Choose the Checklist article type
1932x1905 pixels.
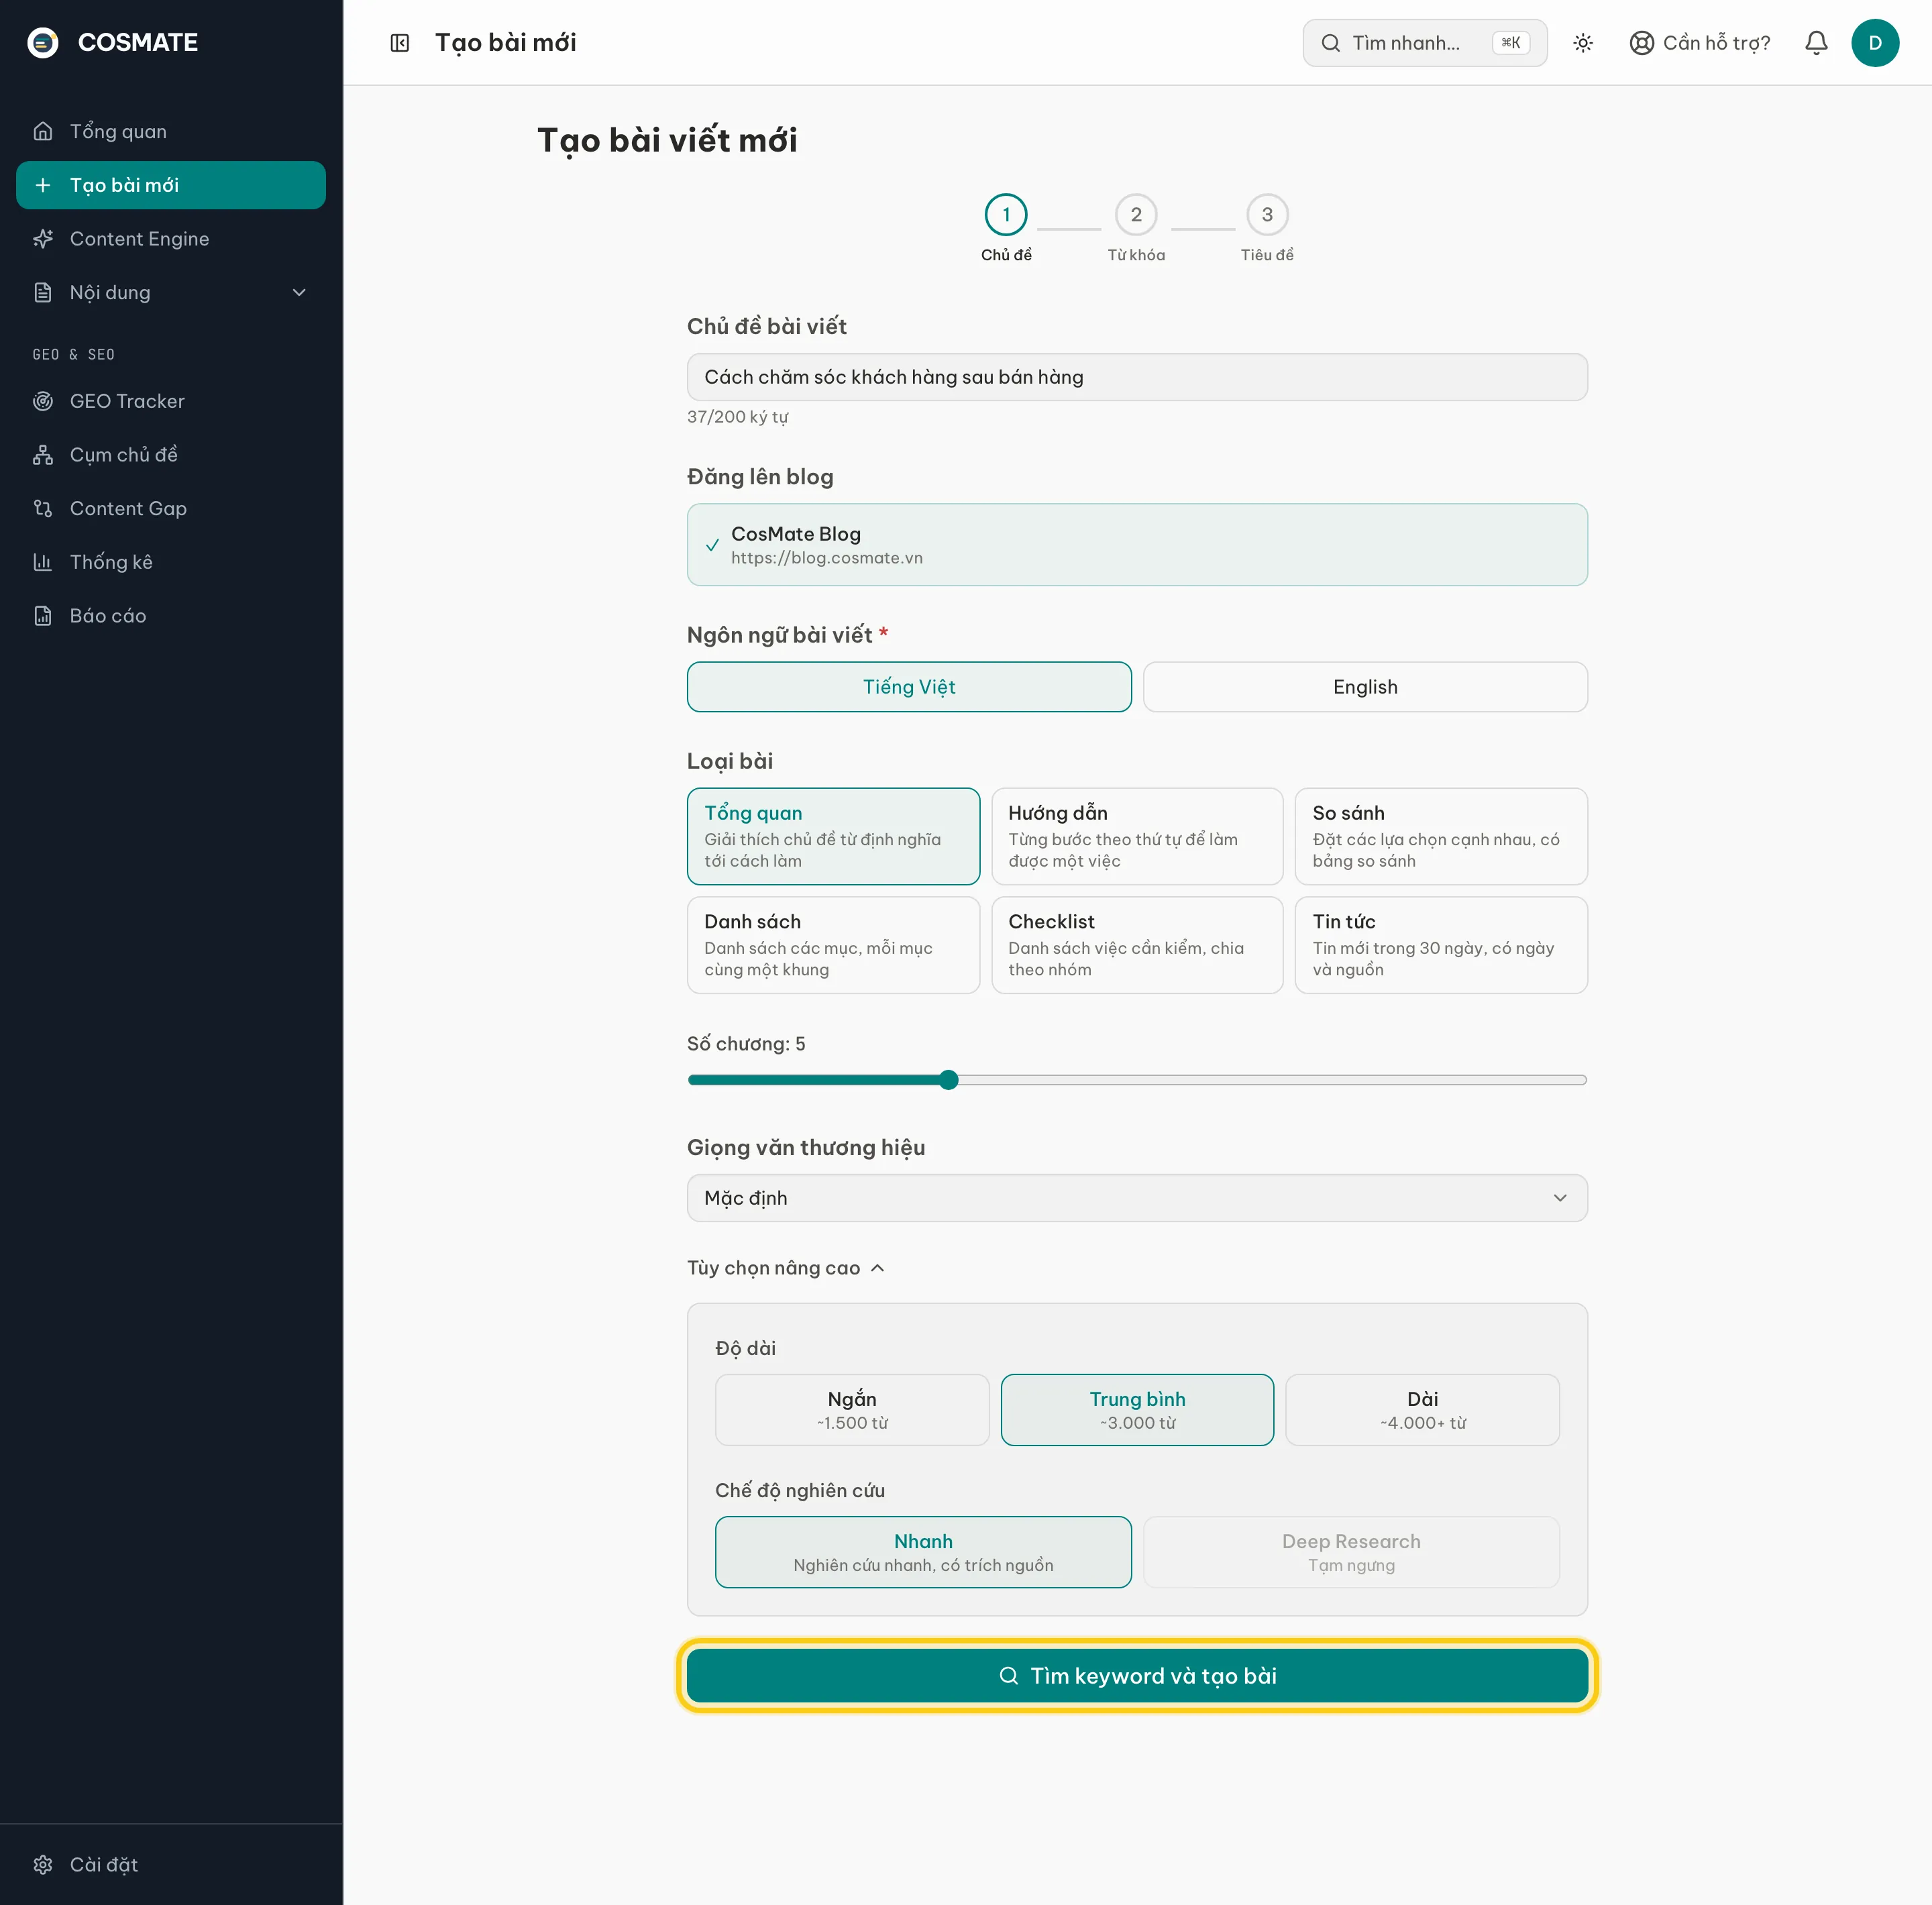pyautogui.click(x=1136, y=944)
